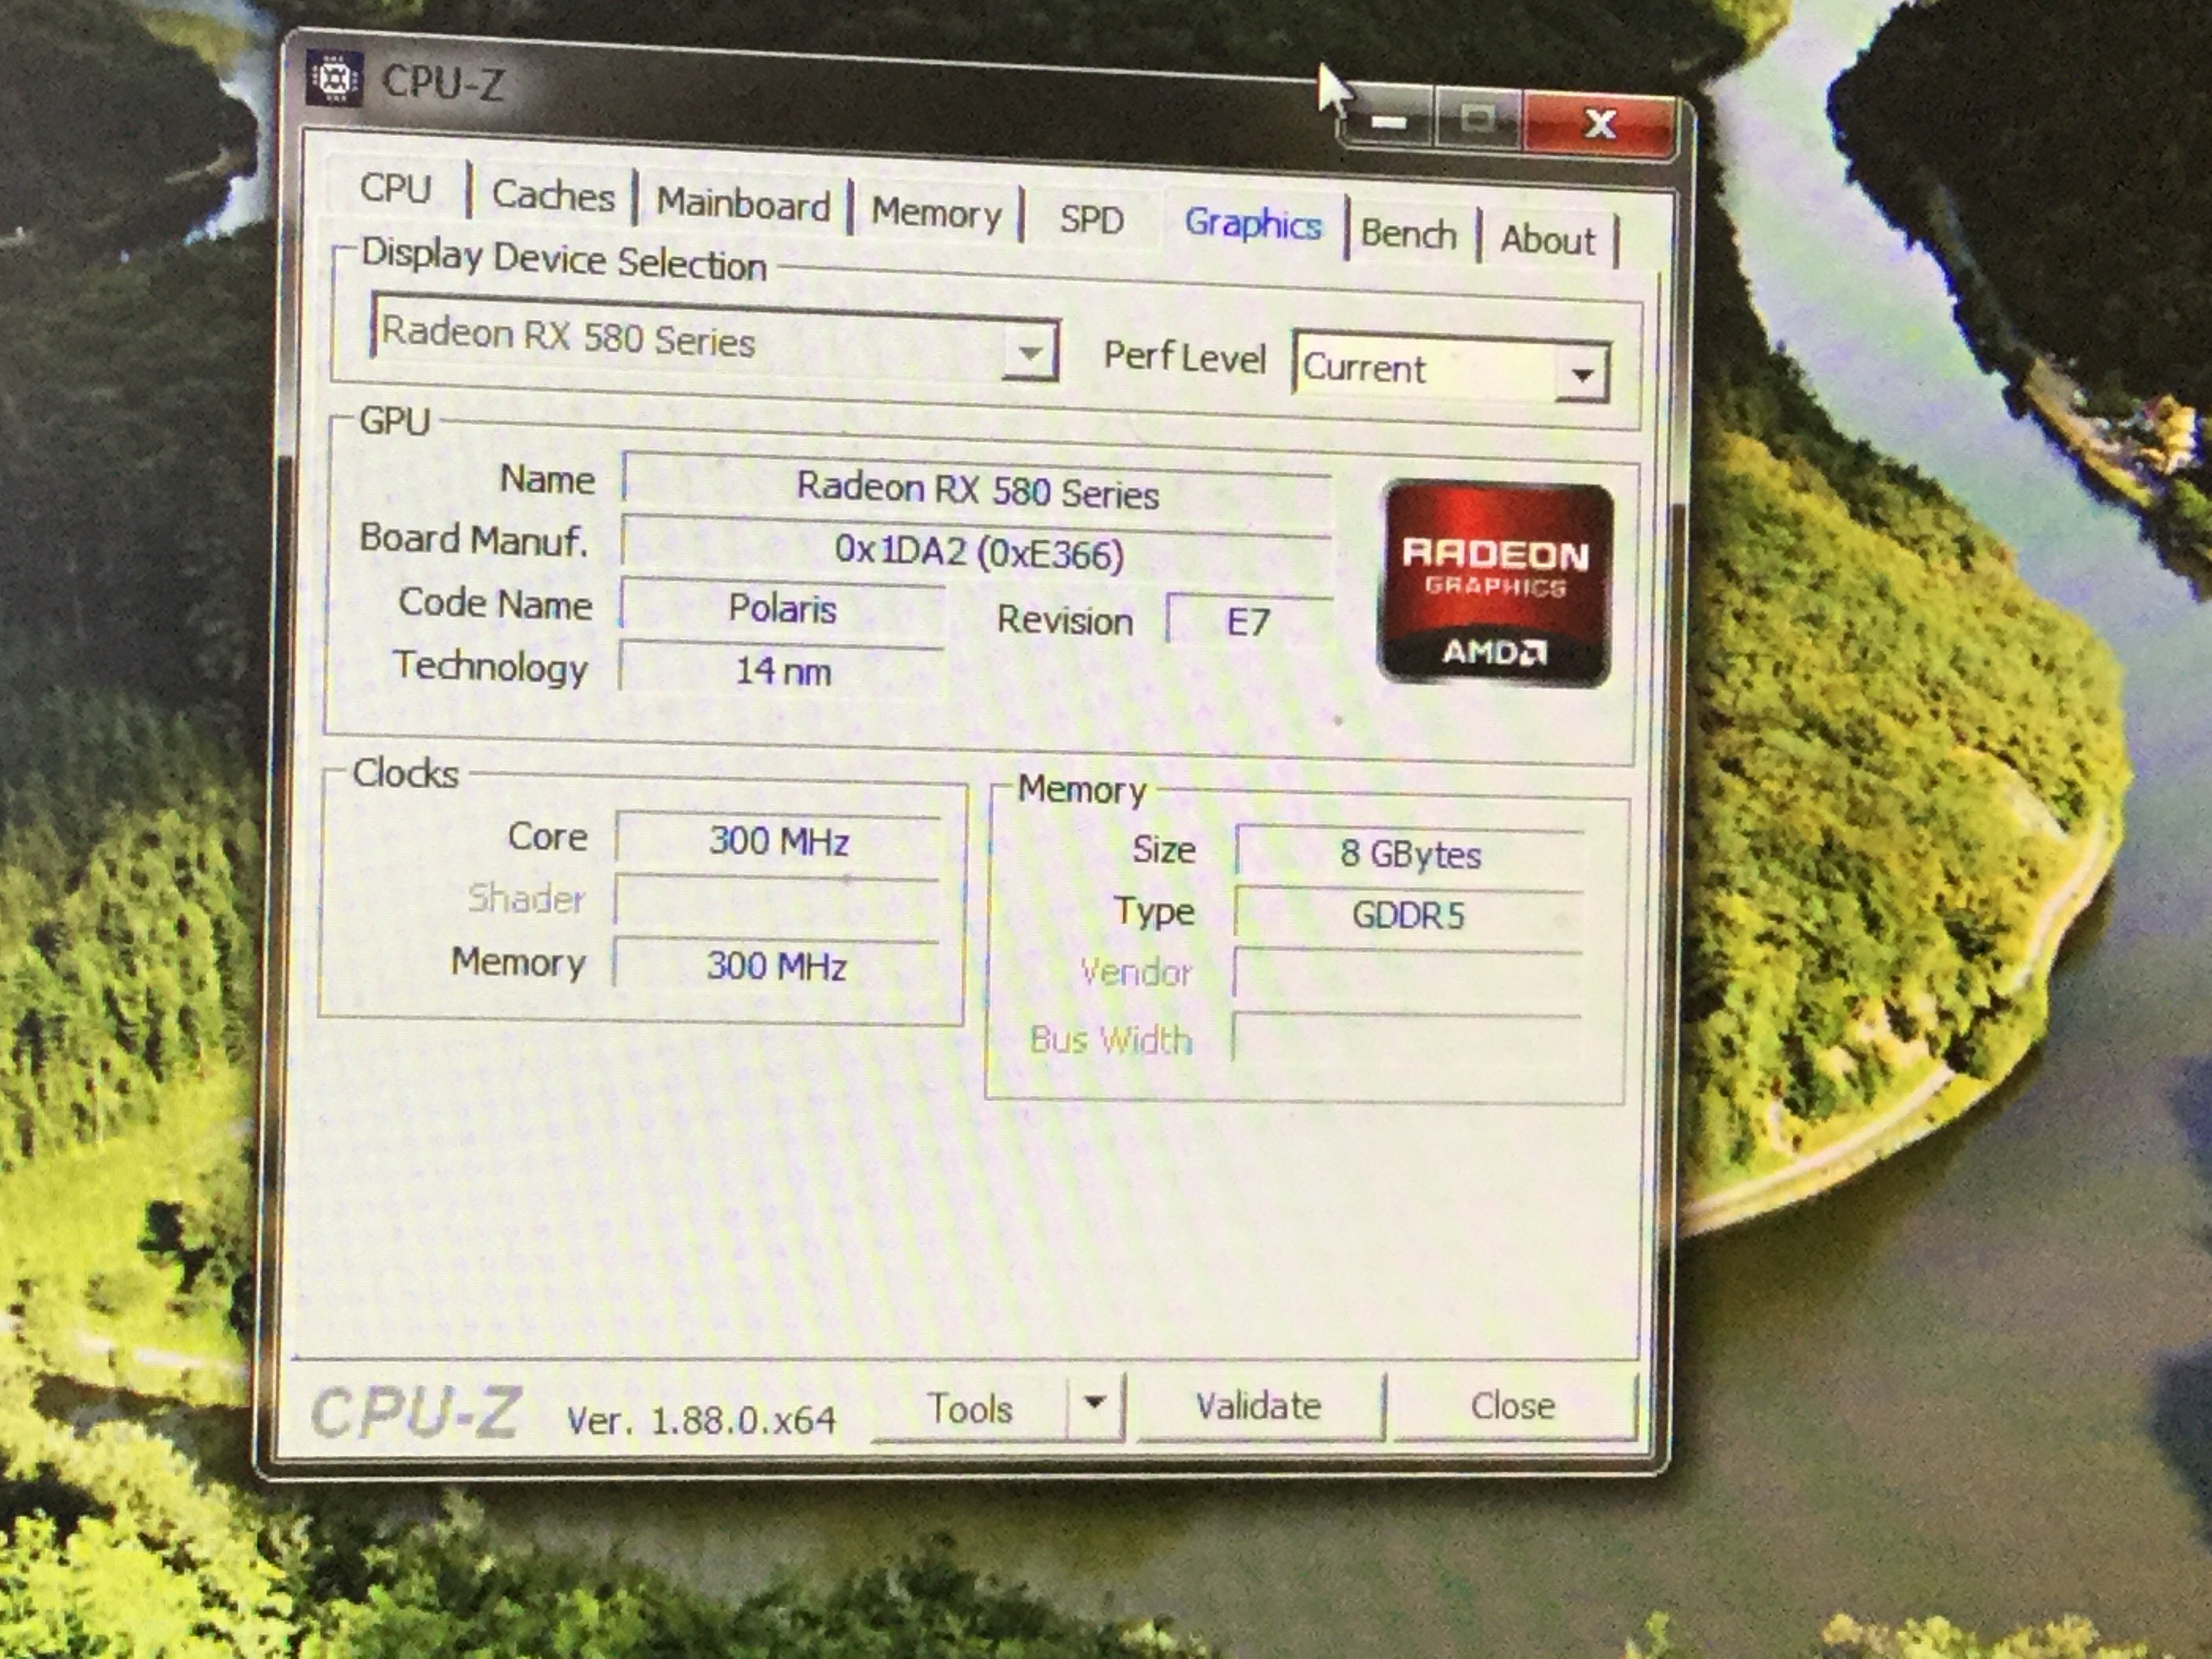Viewport: 2212px width, 1659px height.
Task: Open the Bench tab
Action: coord(1408,235)
